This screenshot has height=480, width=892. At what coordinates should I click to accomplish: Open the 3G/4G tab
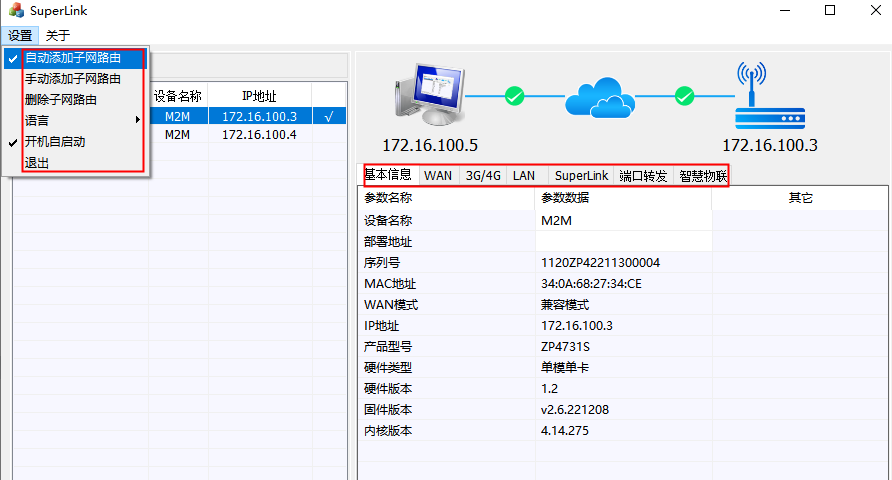pyautogui.click(x=483, y=176)
